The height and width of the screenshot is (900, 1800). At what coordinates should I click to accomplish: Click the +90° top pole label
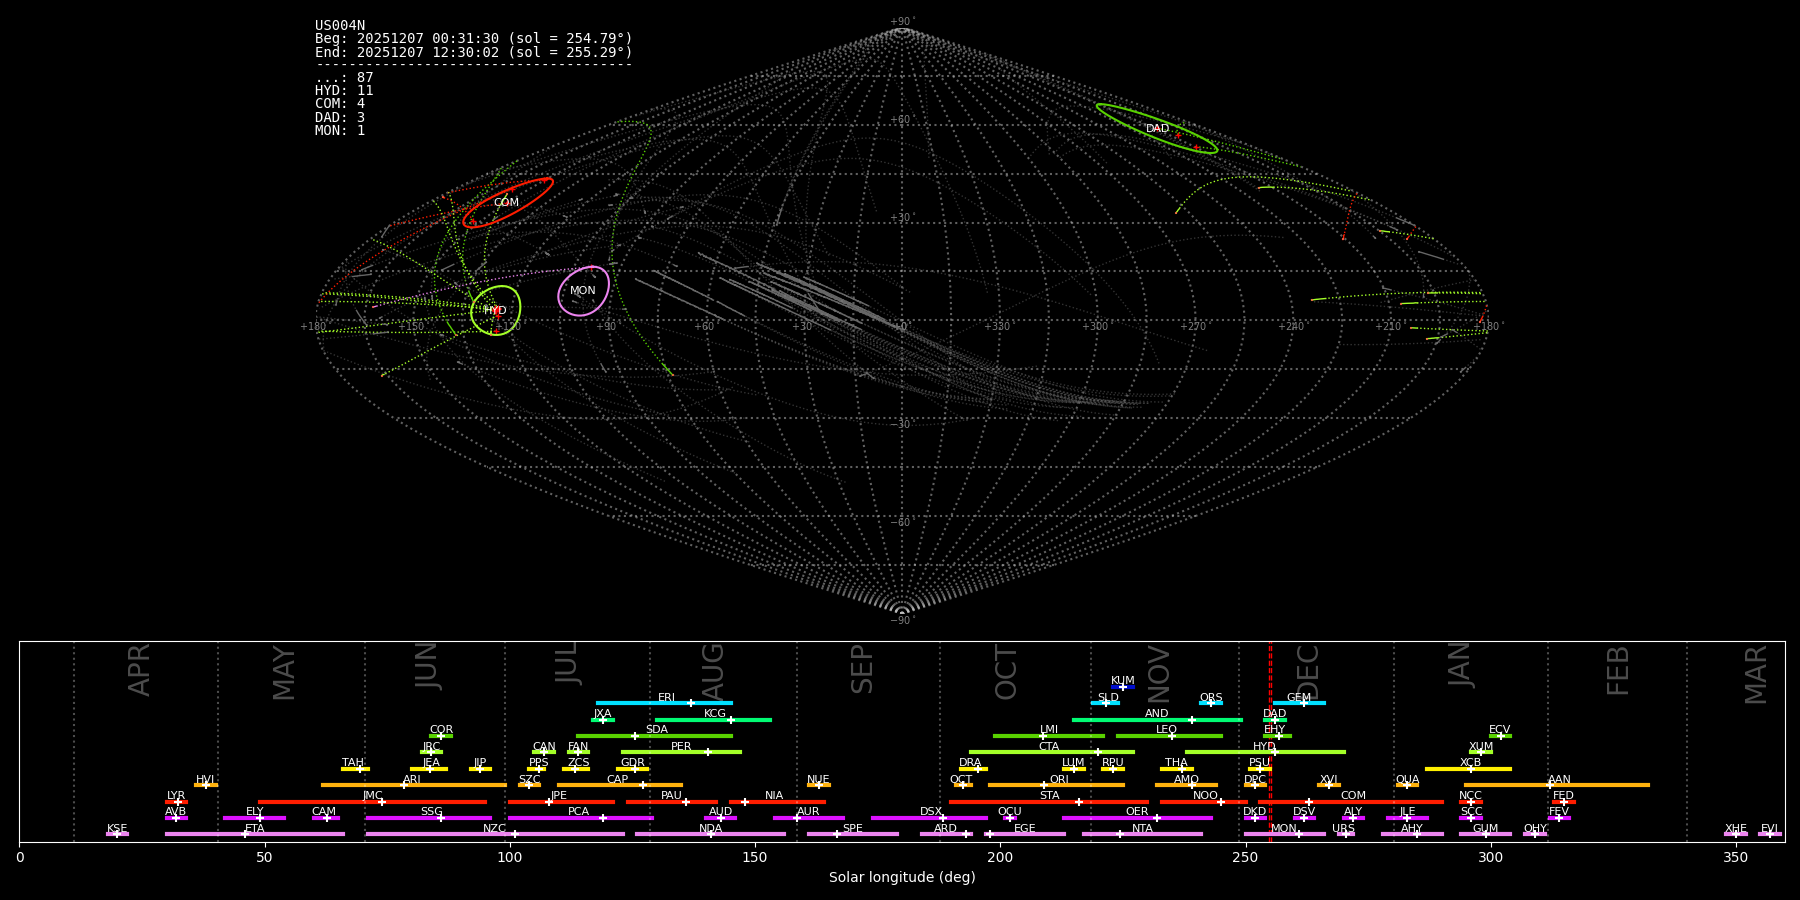[901, 21]
